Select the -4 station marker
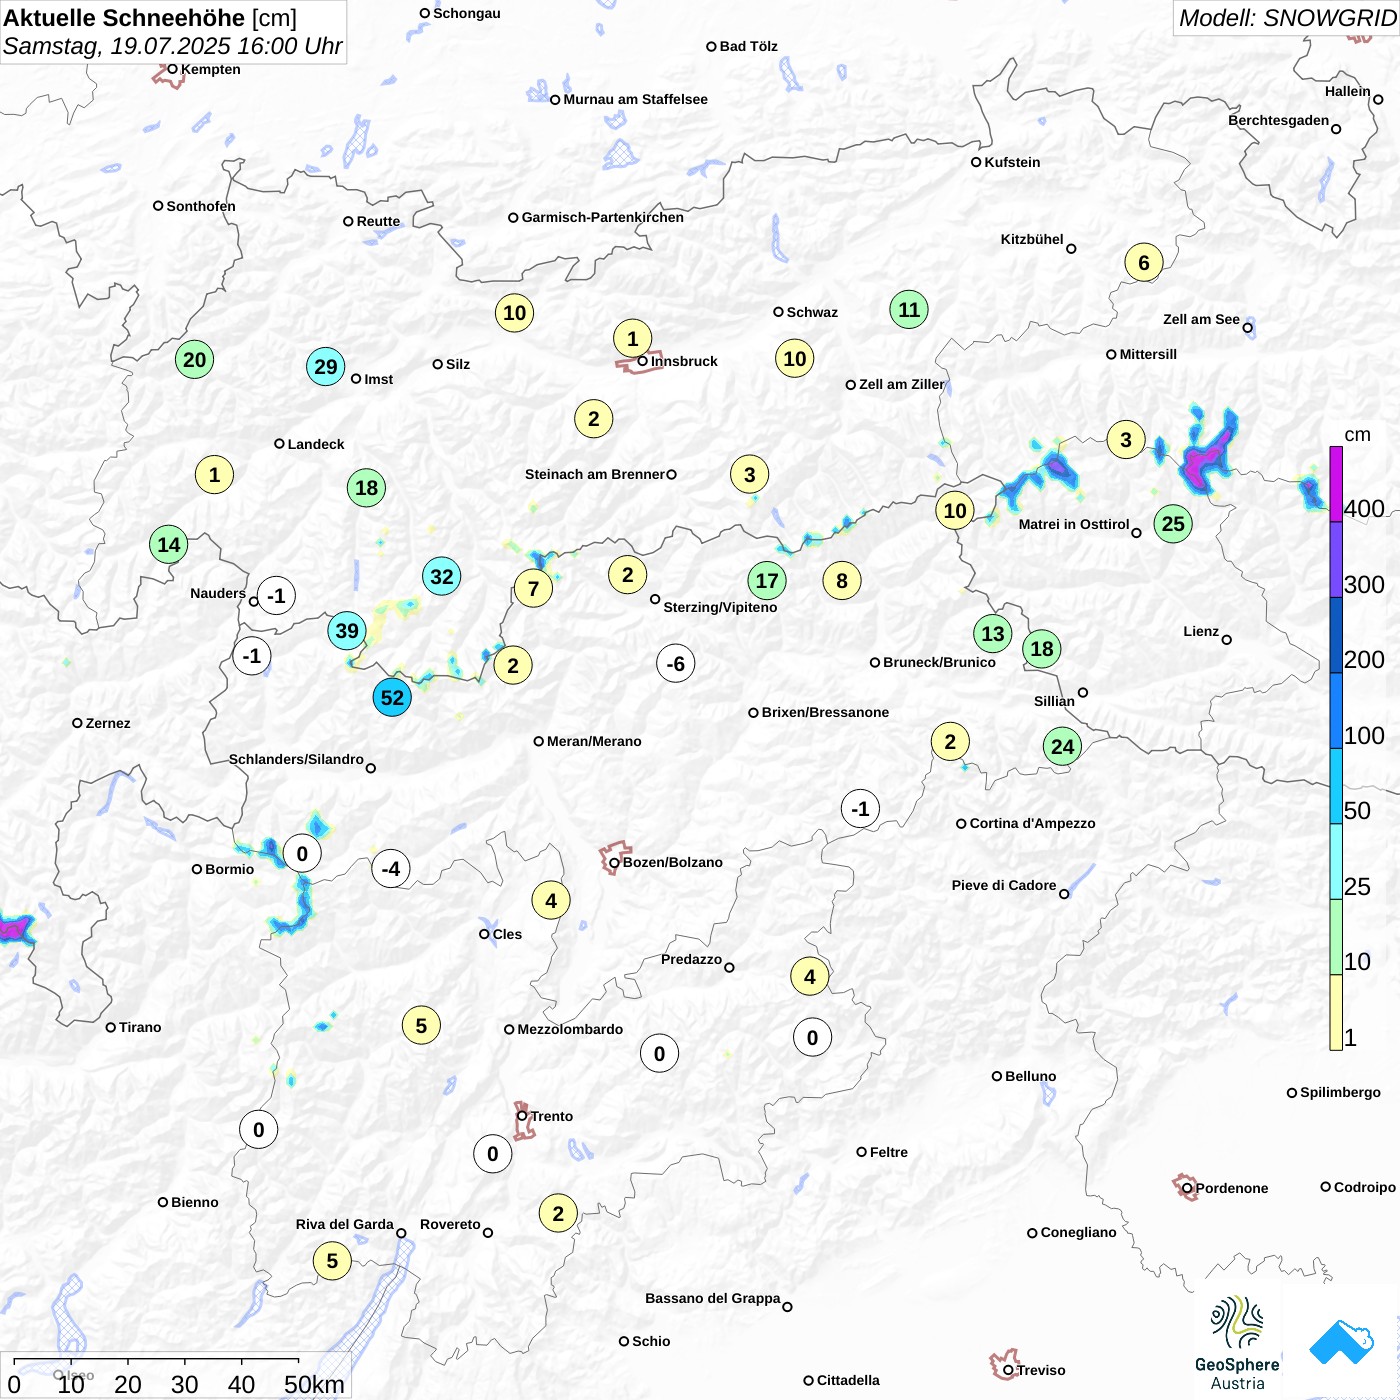The width and height of the screenshot is (1400, 1400). (x=391, y=869)
